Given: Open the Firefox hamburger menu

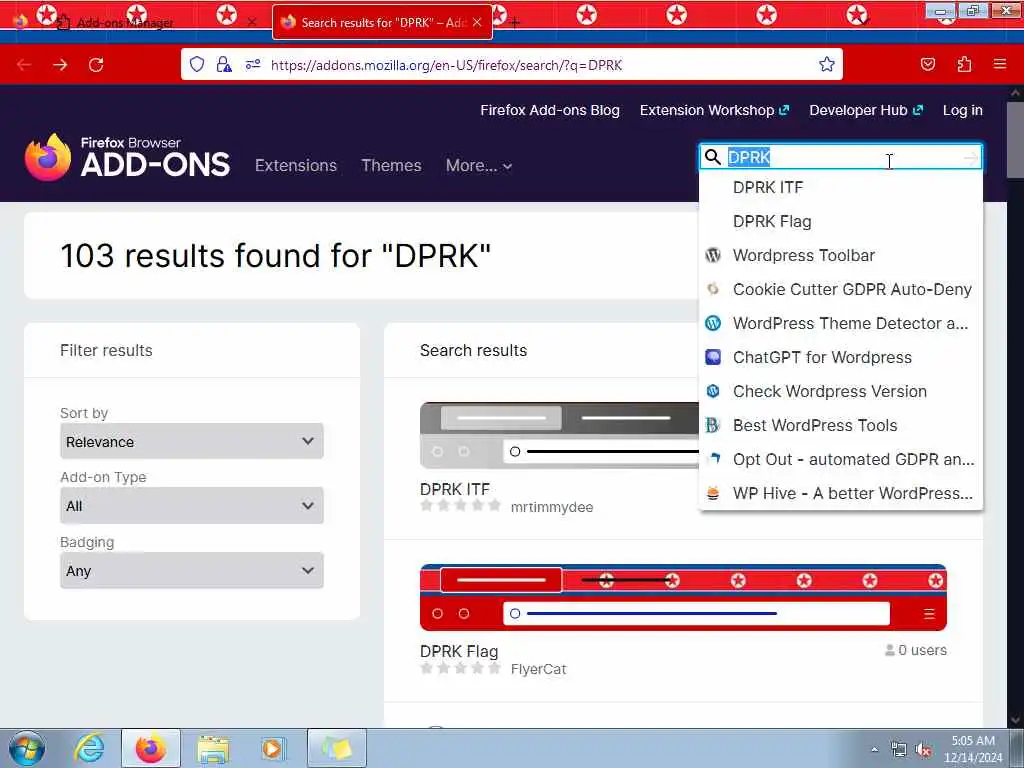Looking at the screenshot, I should [x=999, y=64].
